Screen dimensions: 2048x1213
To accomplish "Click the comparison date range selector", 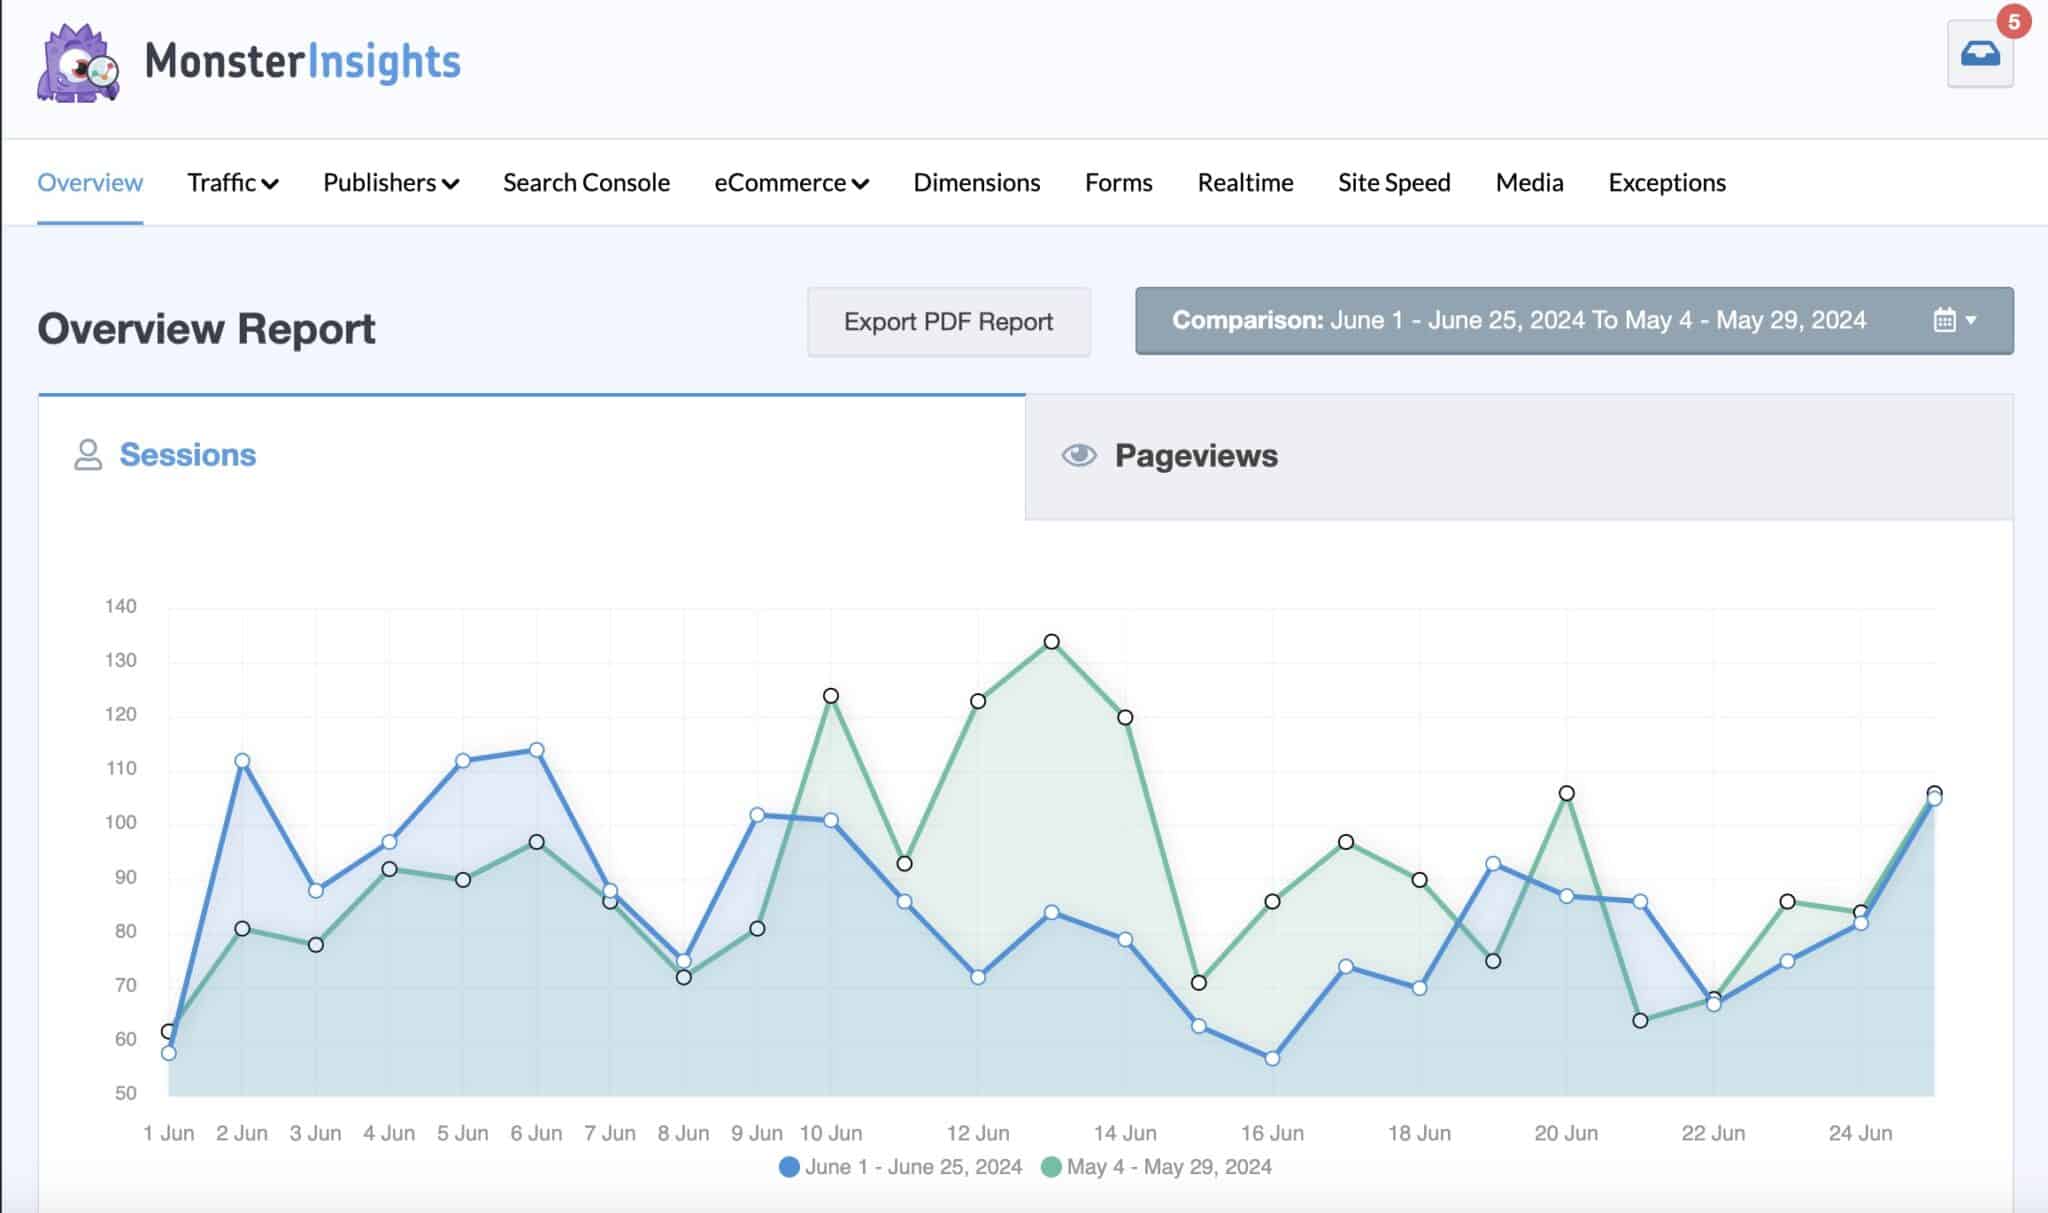I will [1575, 321].
